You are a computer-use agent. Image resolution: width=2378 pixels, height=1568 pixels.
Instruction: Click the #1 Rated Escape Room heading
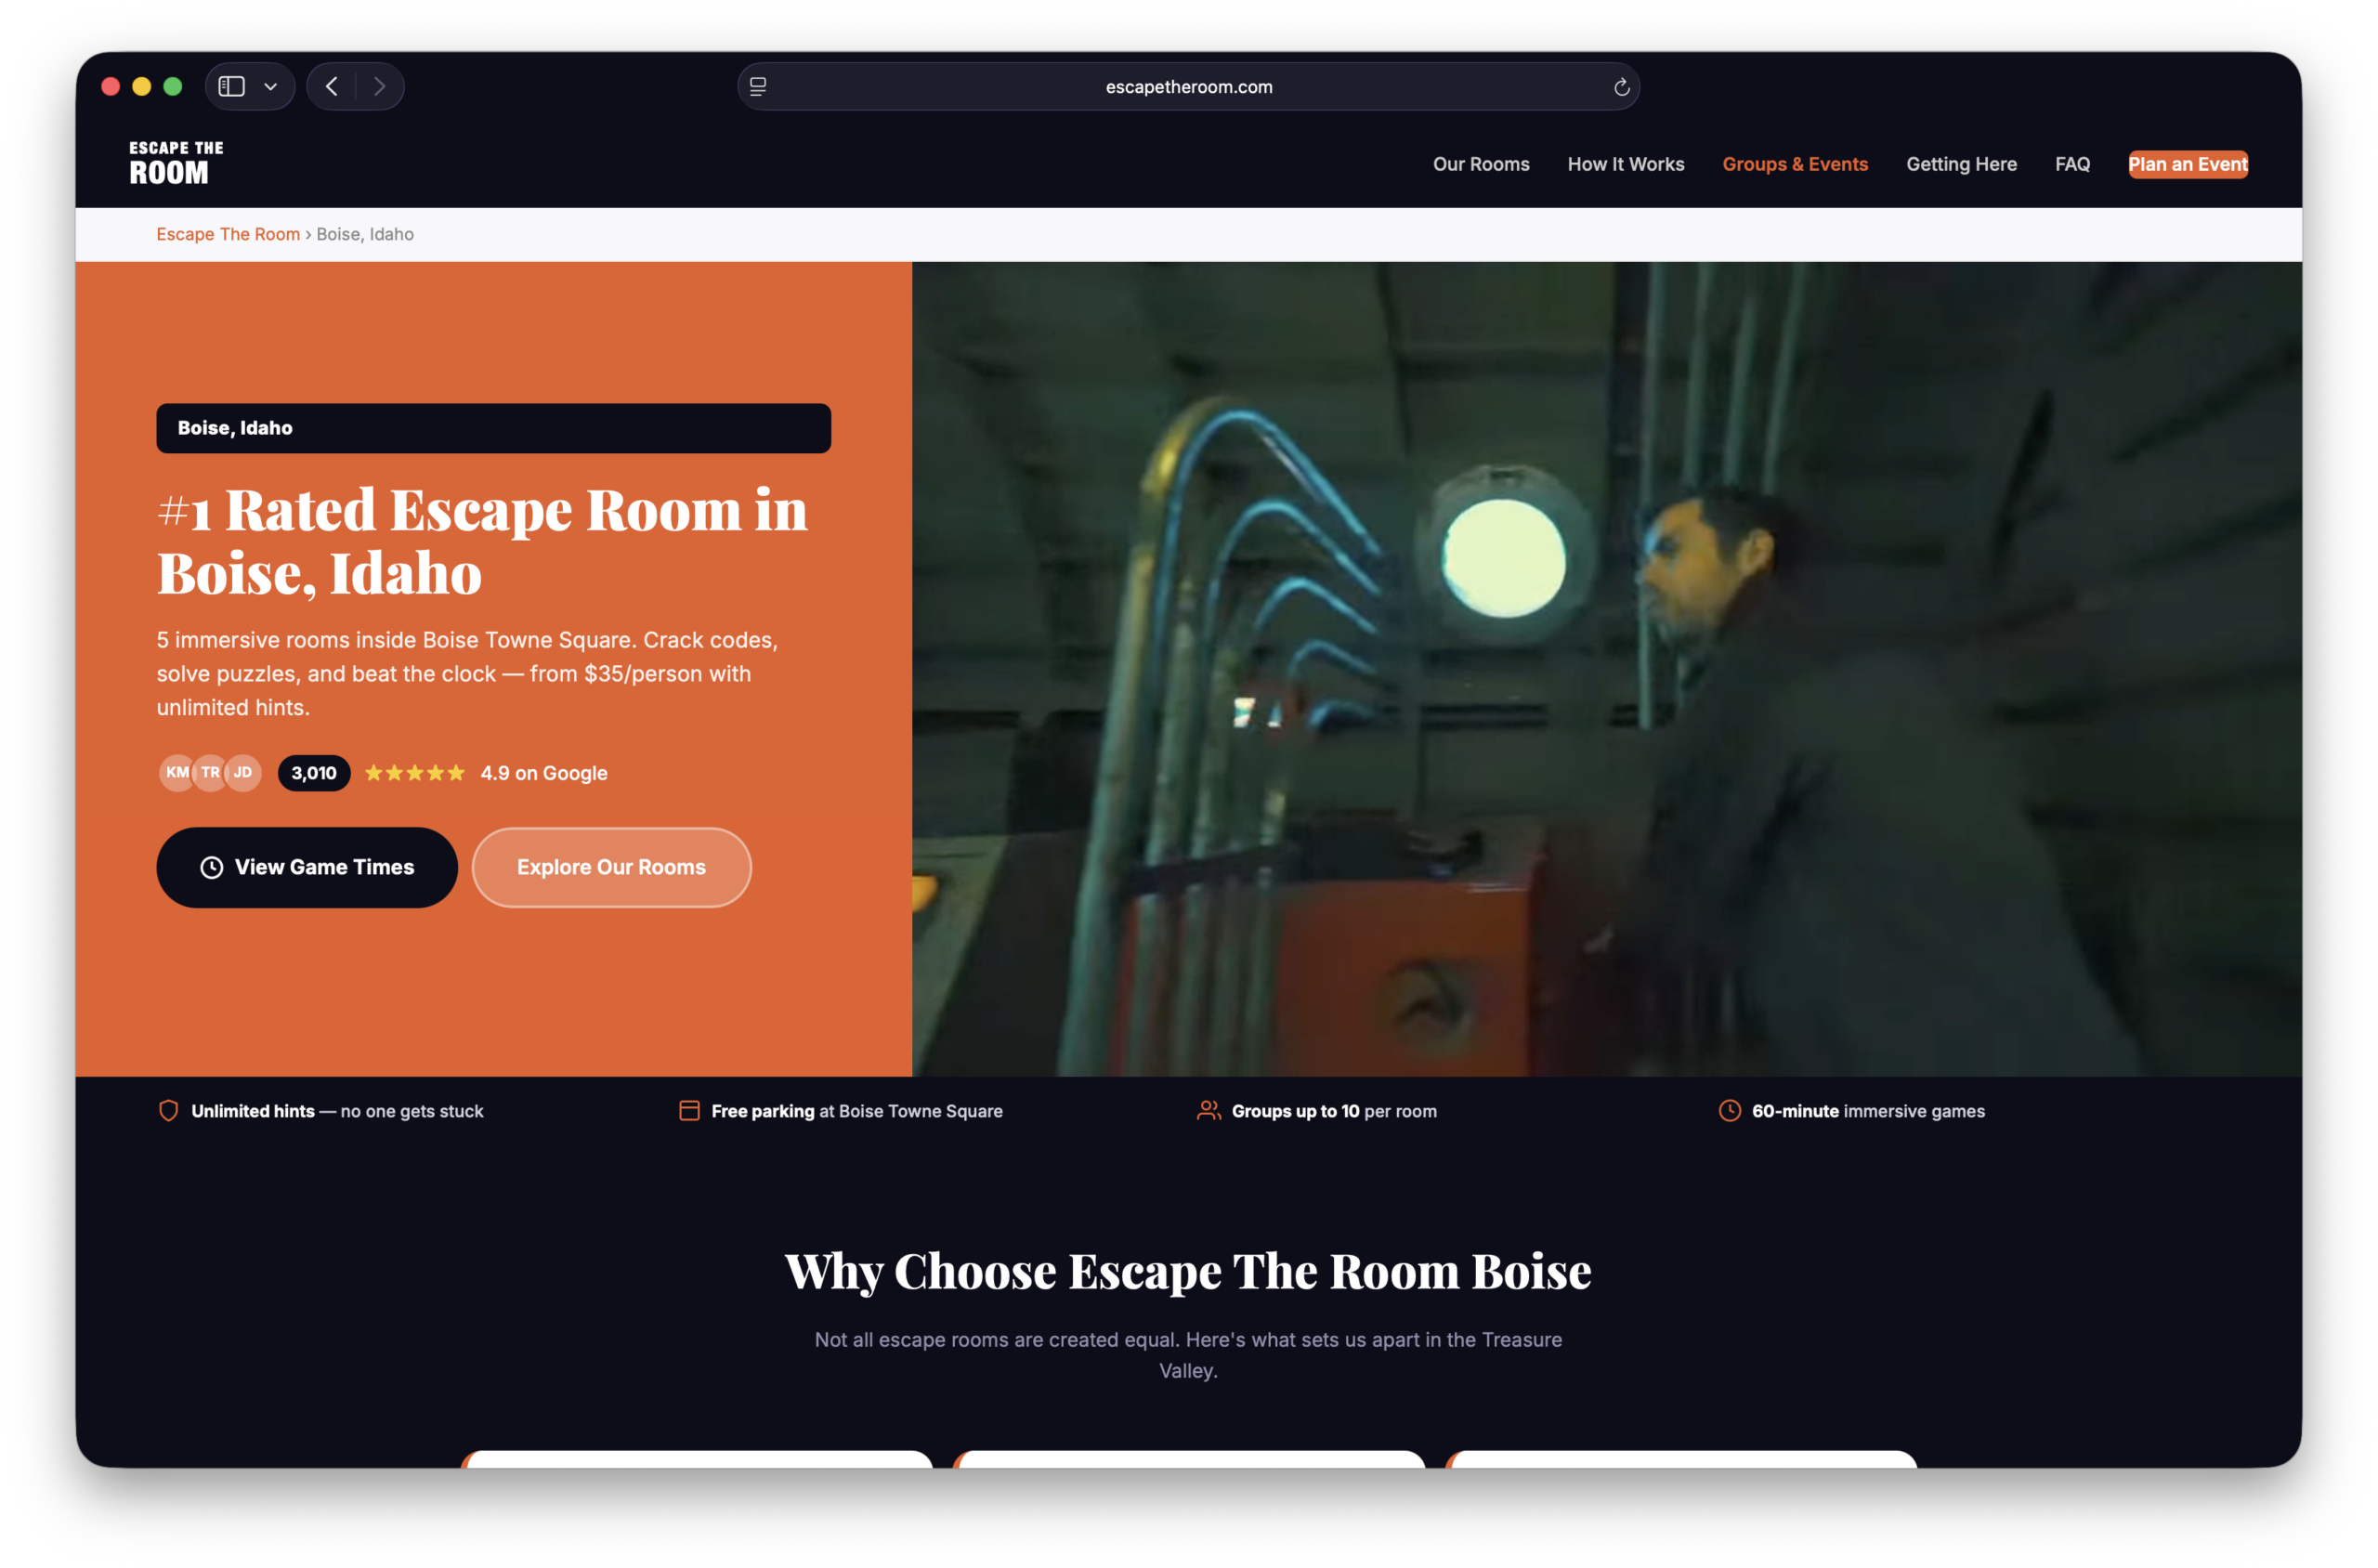pos(482,541)
